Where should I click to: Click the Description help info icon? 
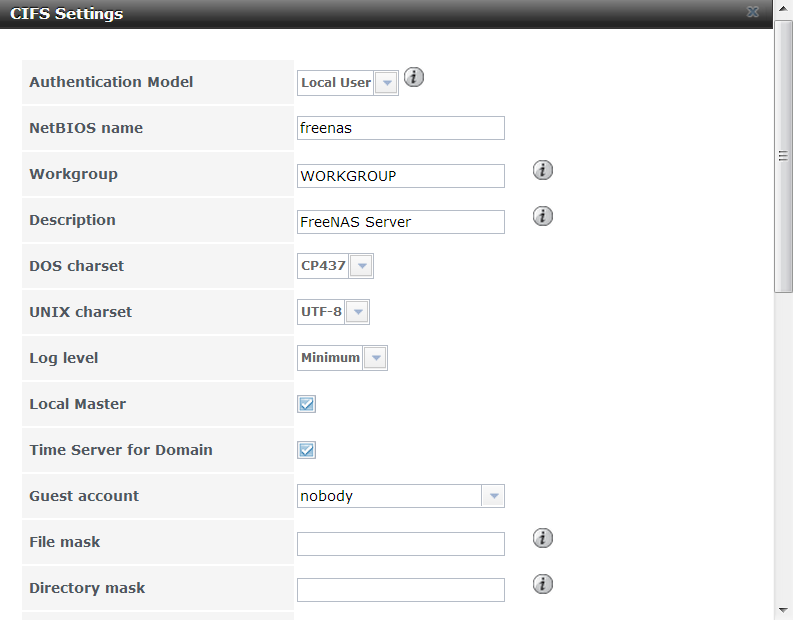[543, 216]
